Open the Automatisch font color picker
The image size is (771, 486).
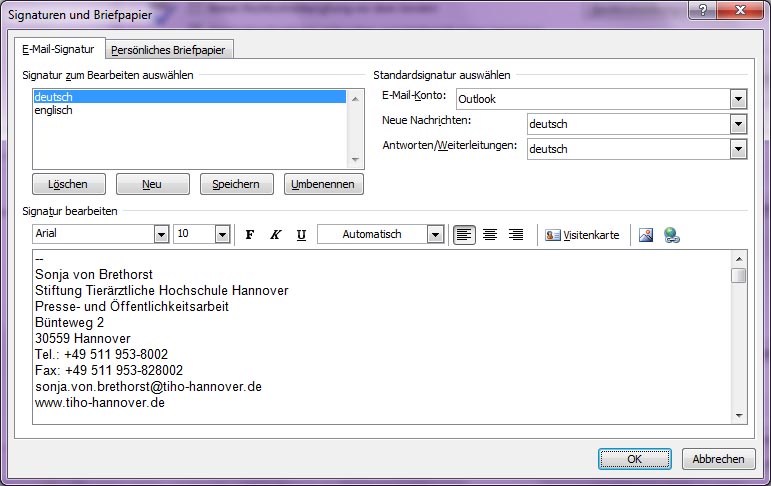[x=434, y=234]
